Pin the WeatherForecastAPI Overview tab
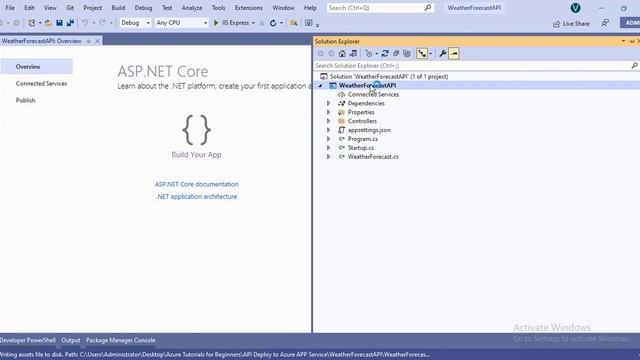Image resolution: width=640 pixels, height=360 pixels. click(89, 41)
